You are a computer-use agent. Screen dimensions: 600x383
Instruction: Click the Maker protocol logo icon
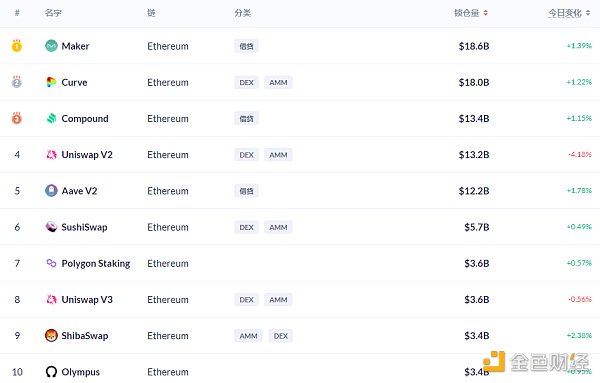coord(51,46)
